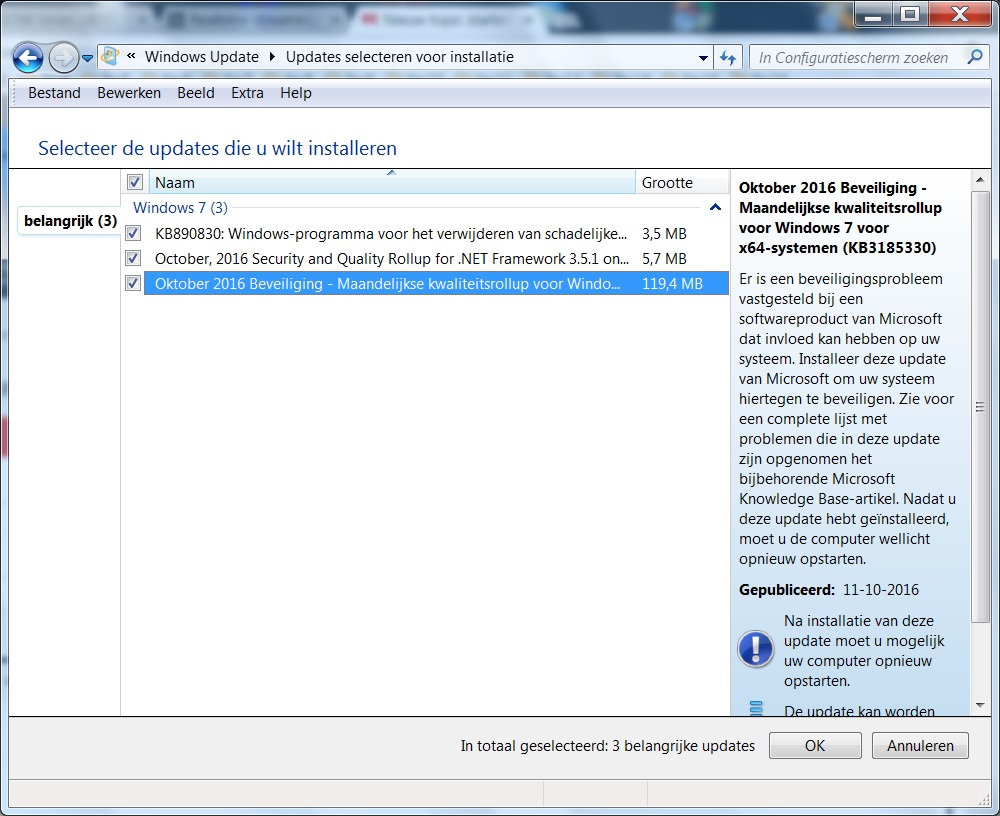This screenshot has height=816, width=1000.
Task: Click the 3,5 MB size value
Action: tap(664, 234)
